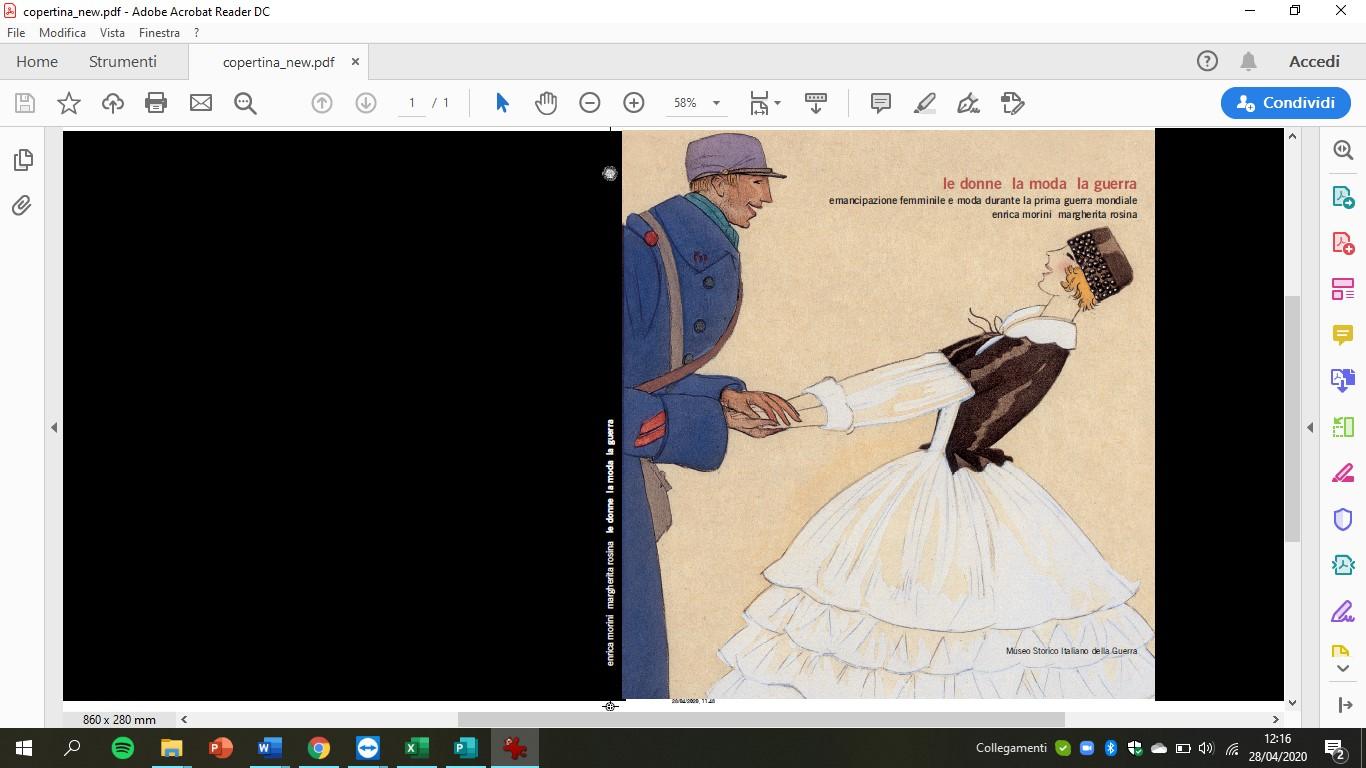Open the Finestra menu
The height and width of the screenshot is (768, 1366).
click(x=159, y=33)
